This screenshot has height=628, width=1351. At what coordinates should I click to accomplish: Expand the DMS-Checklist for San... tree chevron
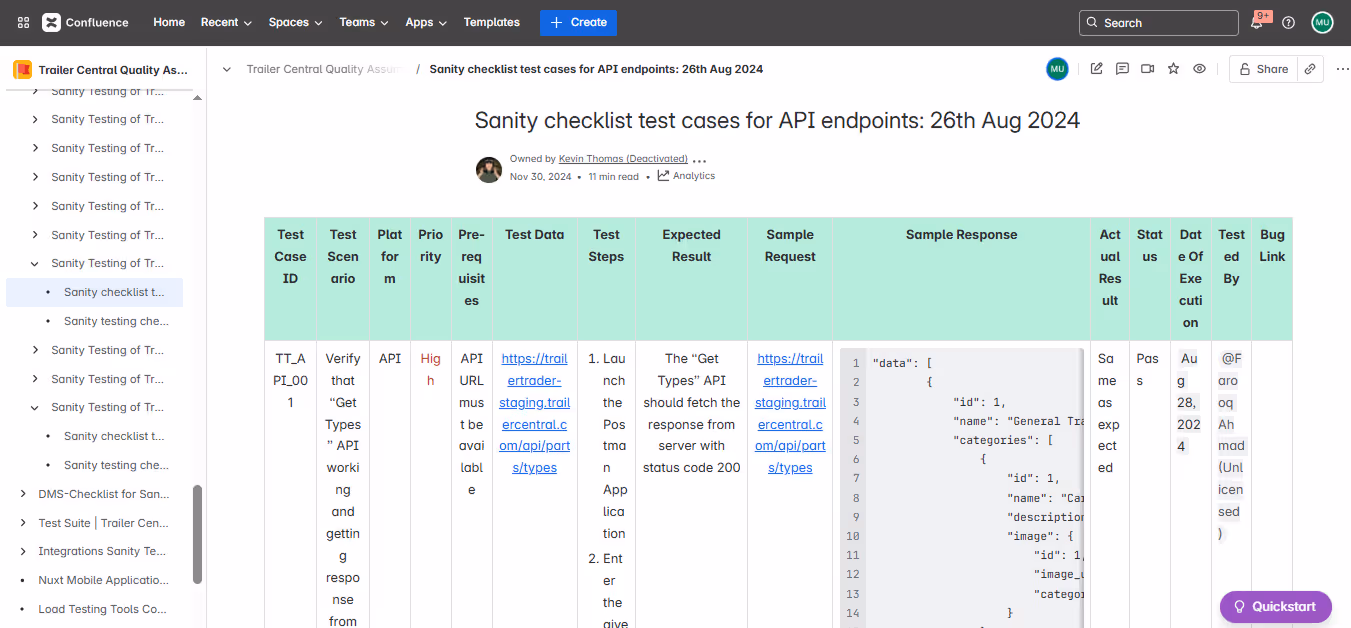(23, 494)
